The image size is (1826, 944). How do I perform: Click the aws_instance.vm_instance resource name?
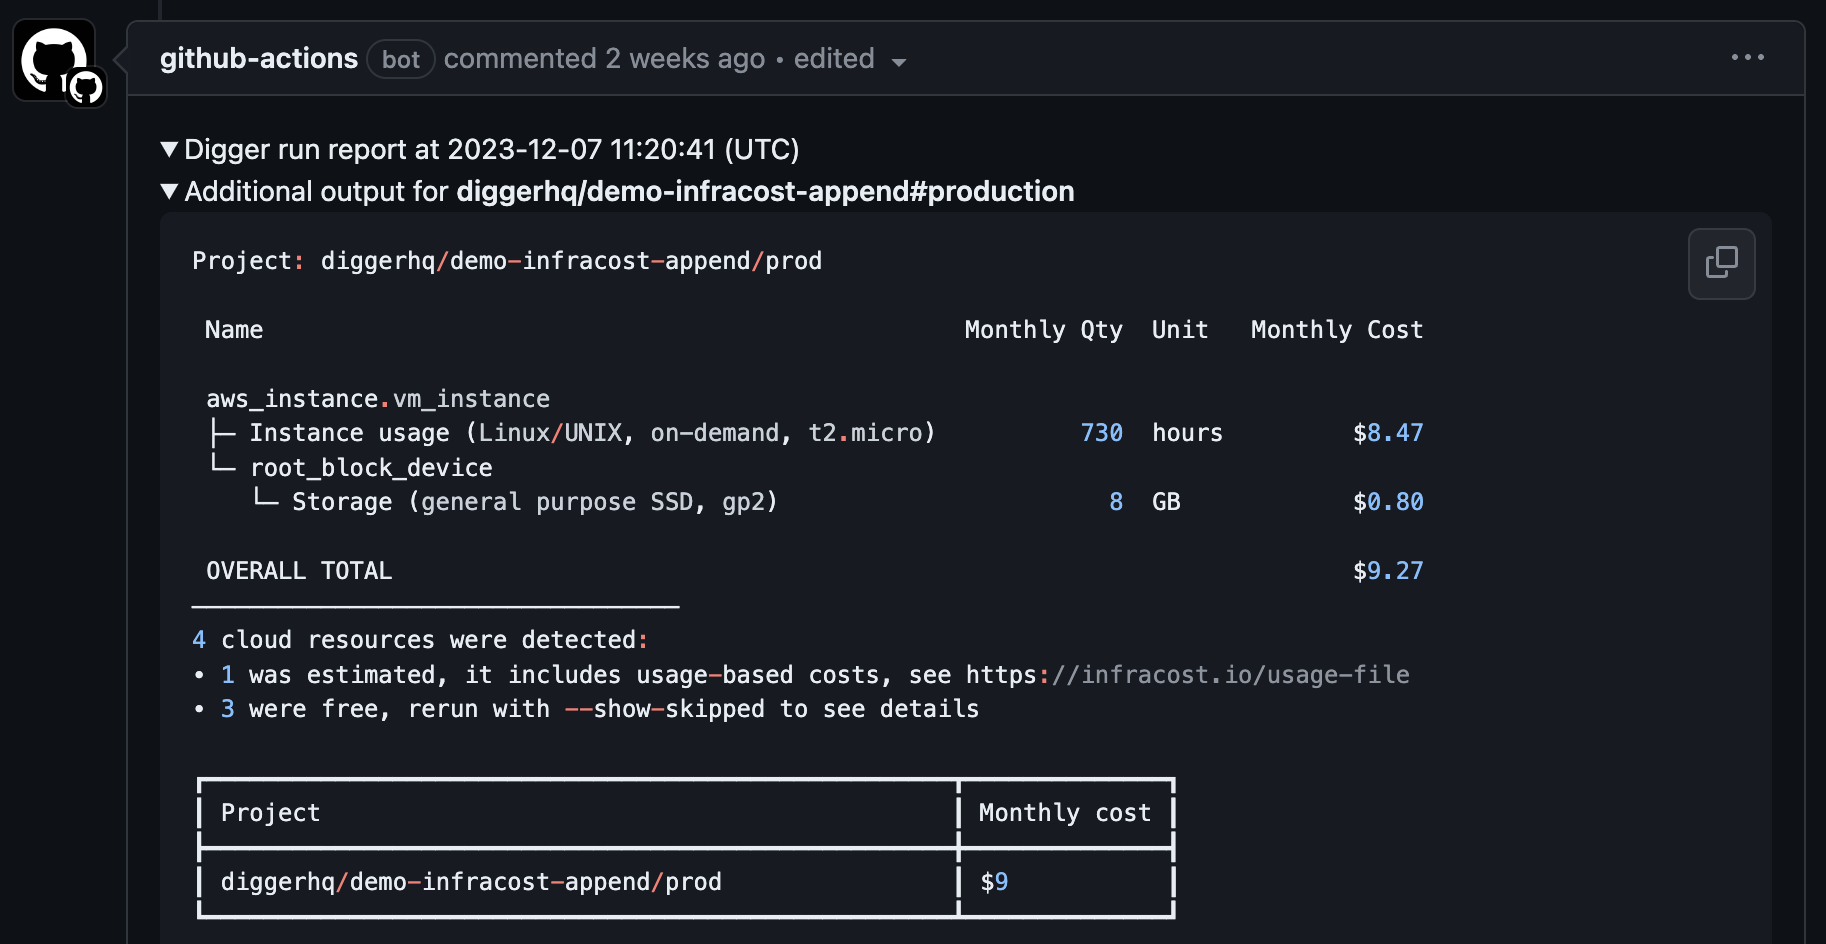[x=378, y=399]
